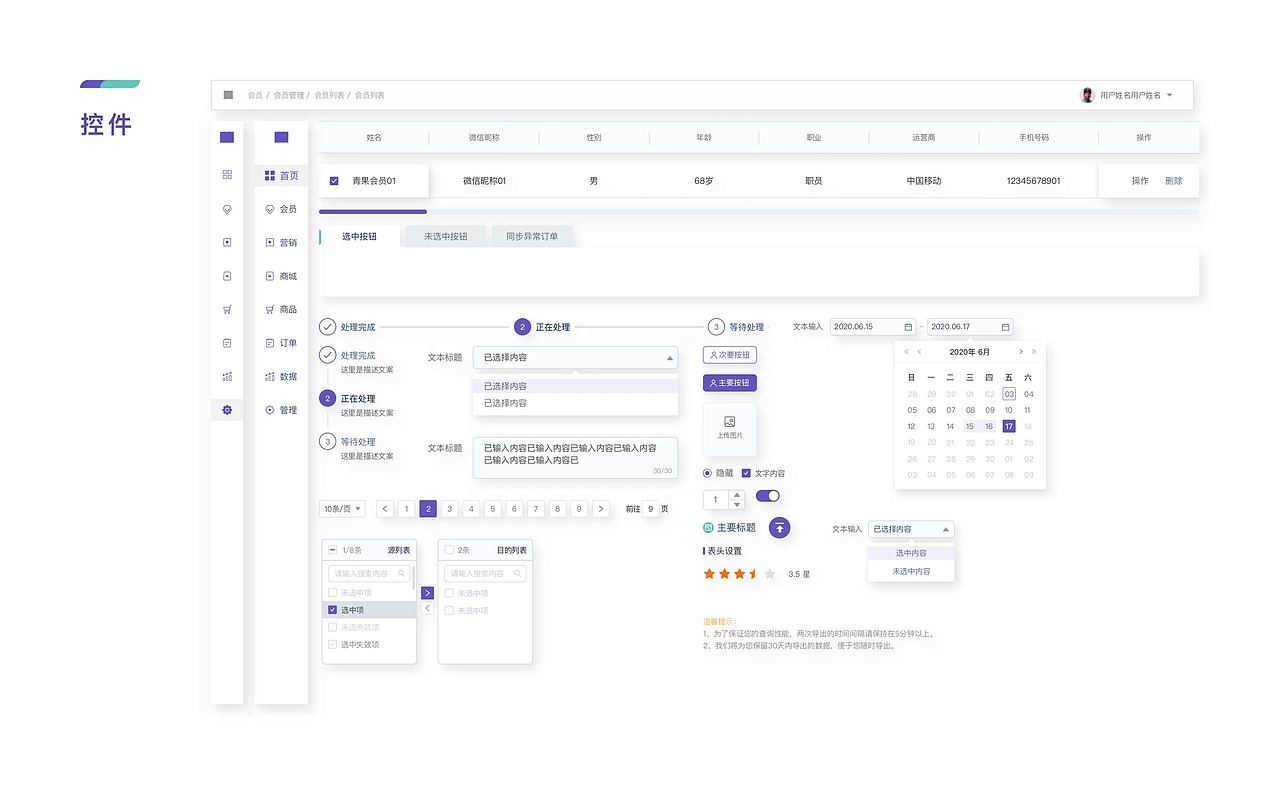
Task: Click the user avatar picture in header
Action: pyautogui.click(x=1087, y=95)
